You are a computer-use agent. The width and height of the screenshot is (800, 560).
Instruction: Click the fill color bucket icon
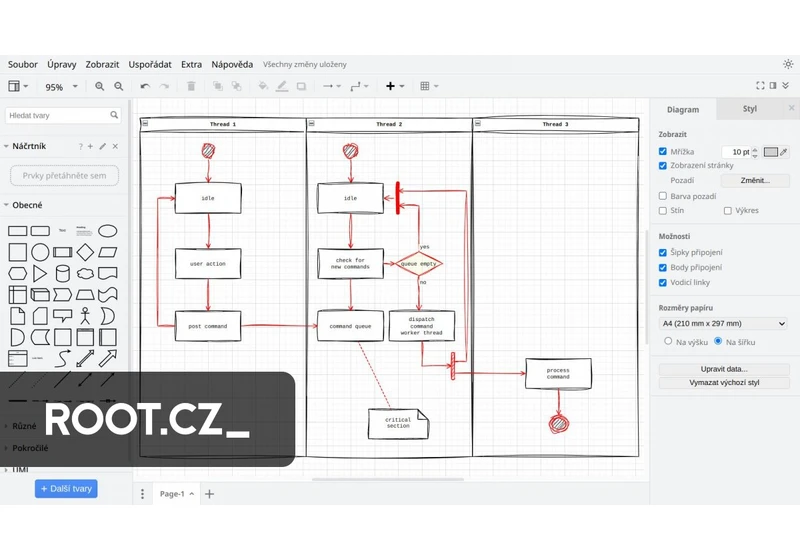(x=263, y=86)
